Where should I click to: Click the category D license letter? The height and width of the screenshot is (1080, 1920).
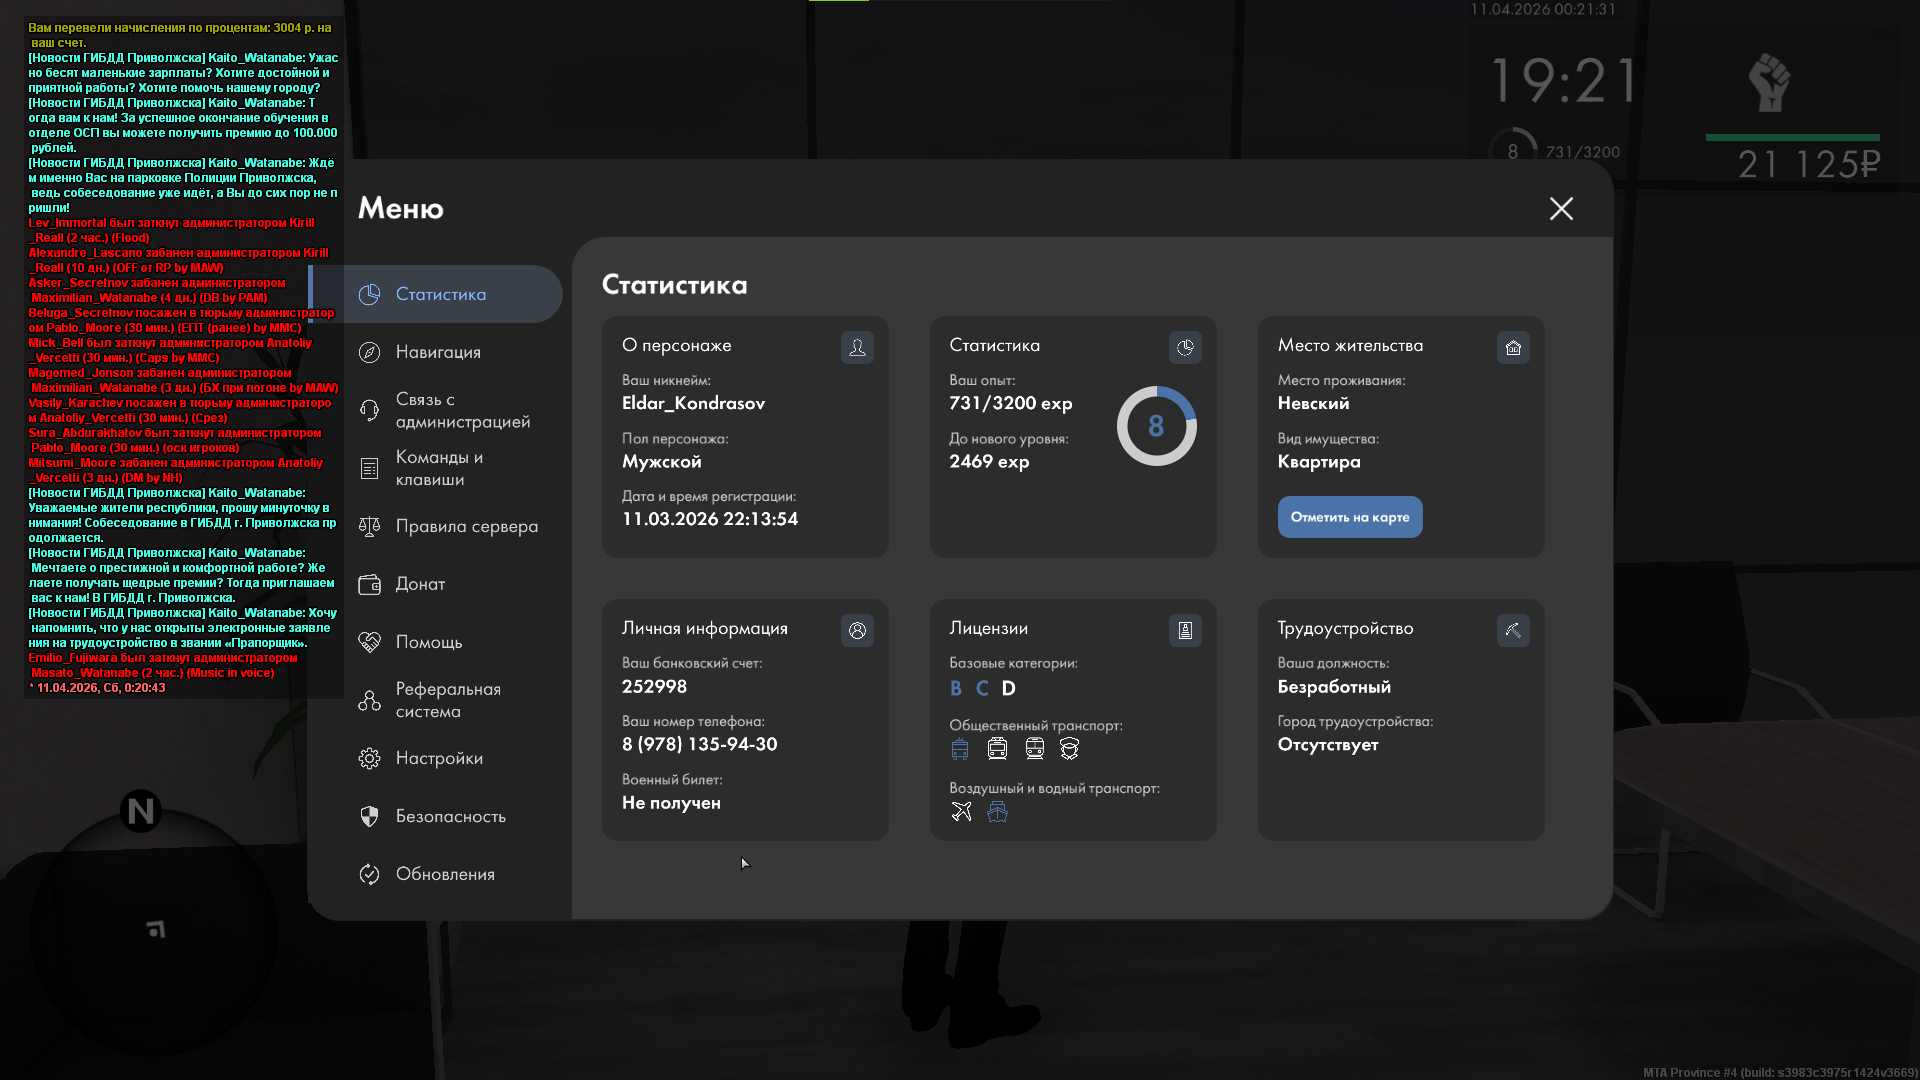pyautogui.click(x=1008, y=689)
